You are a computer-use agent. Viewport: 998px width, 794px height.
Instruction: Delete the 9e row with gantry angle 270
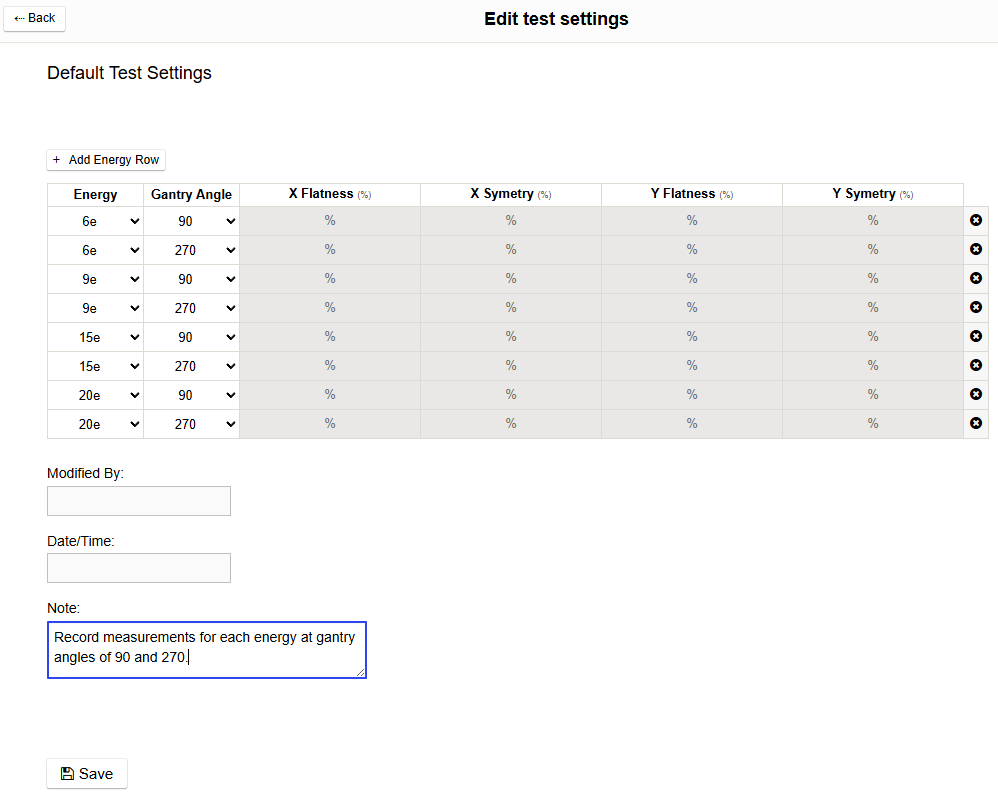point(976,307)
